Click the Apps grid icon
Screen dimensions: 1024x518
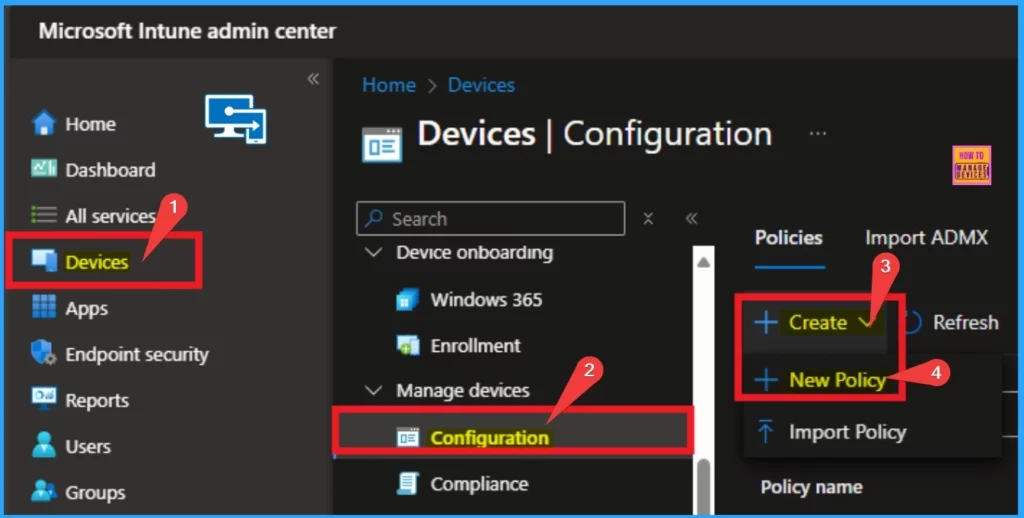point(44,307)
